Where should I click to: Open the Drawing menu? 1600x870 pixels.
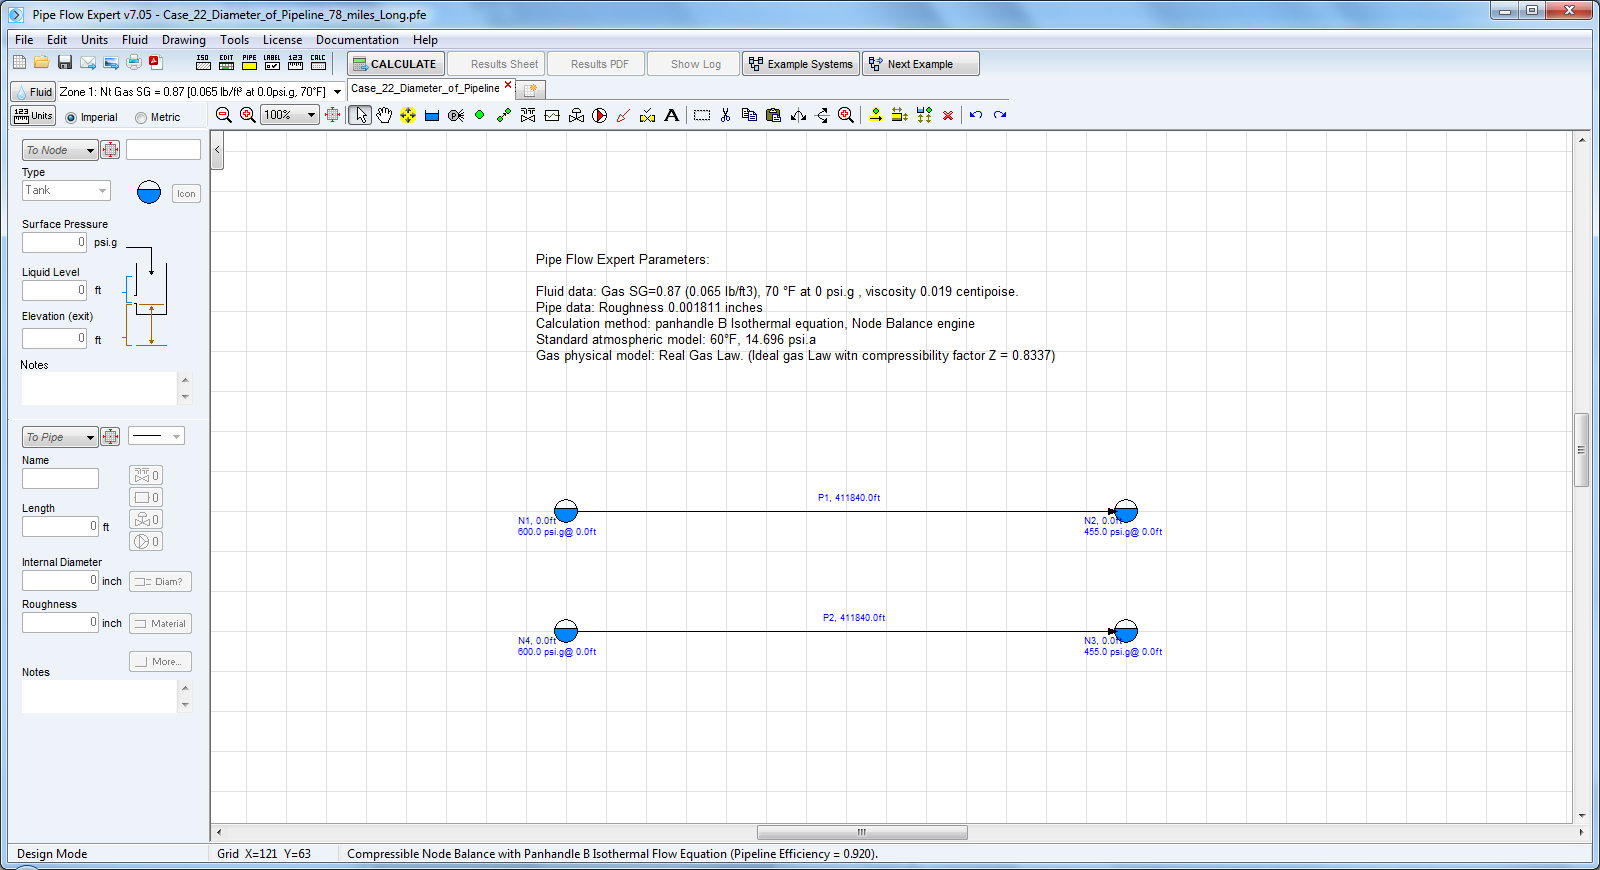(x=184, y=40)
